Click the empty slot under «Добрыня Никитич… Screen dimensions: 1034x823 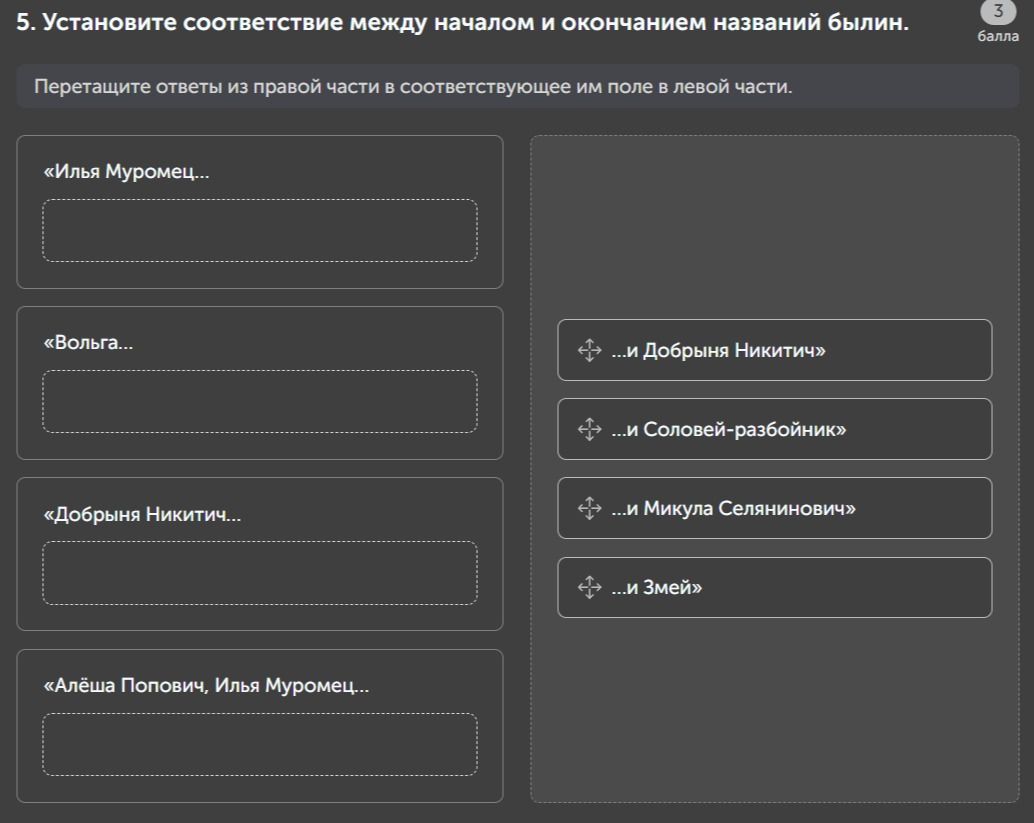(260, 573)
